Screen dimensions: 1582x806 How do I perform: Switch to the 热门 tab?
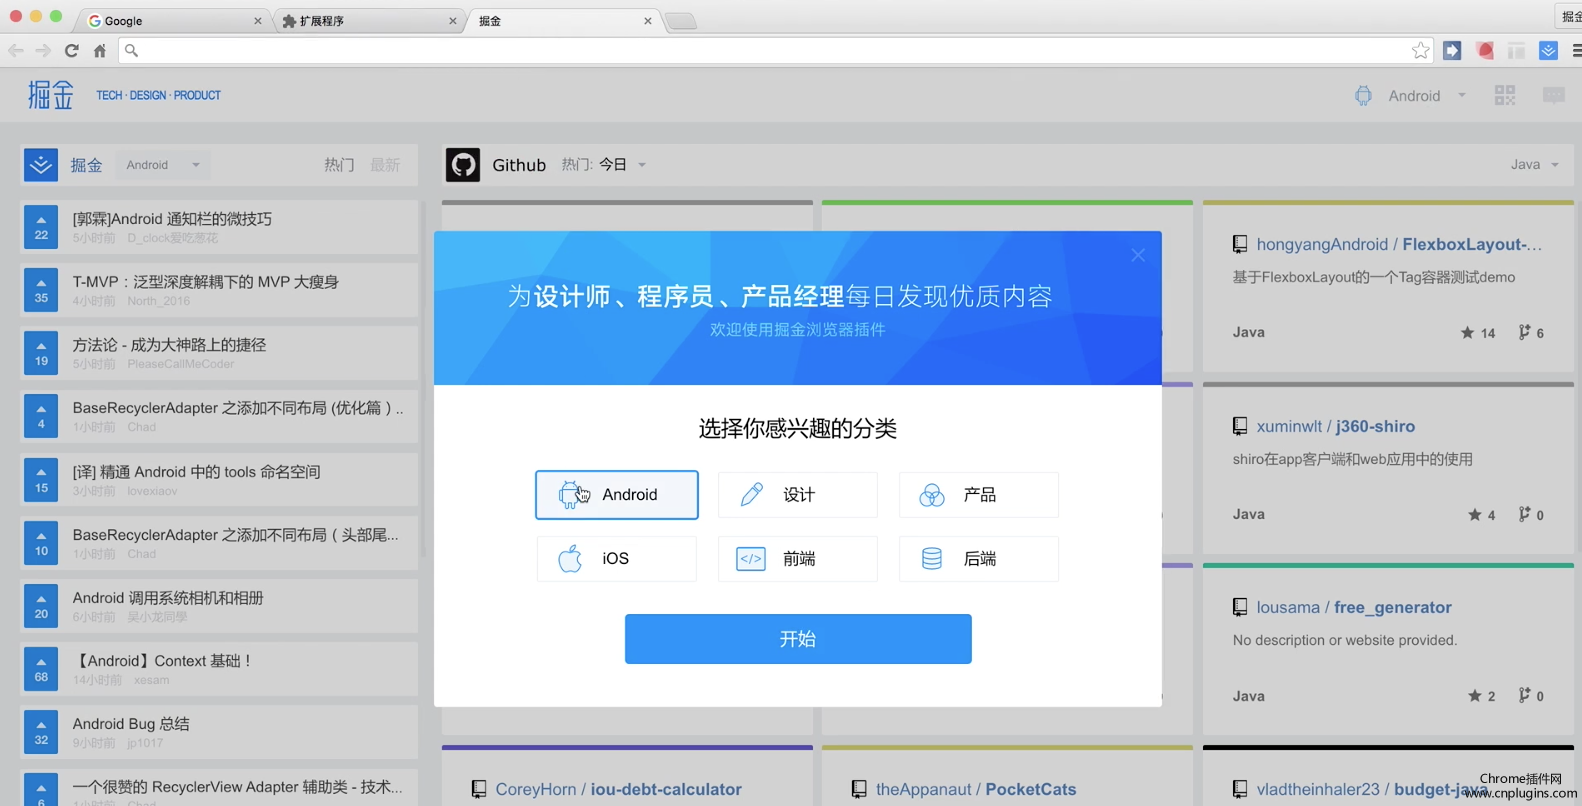339,165
